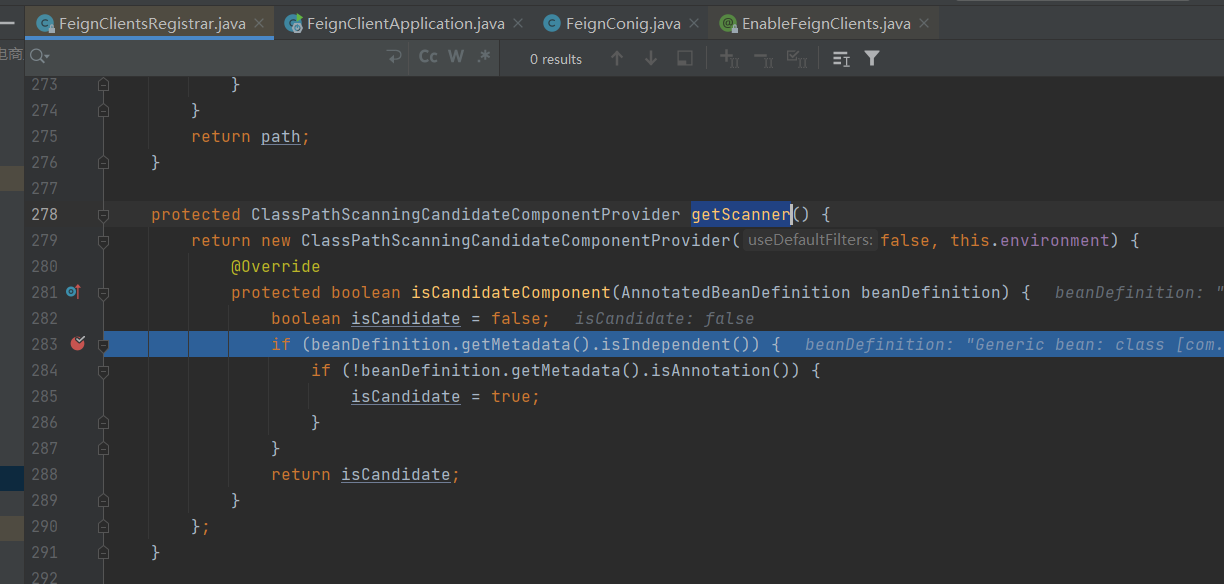Click line number 278 in gutter
Viewport: 1224px width, 584px height.
(x=45, y=214)
